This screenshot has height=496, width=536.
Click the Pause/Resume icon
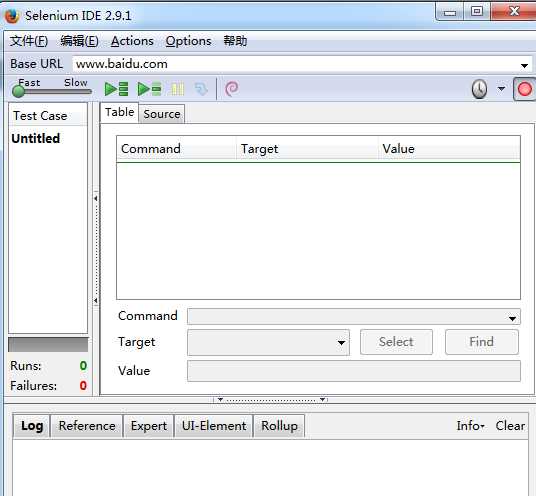coord(178,89)
